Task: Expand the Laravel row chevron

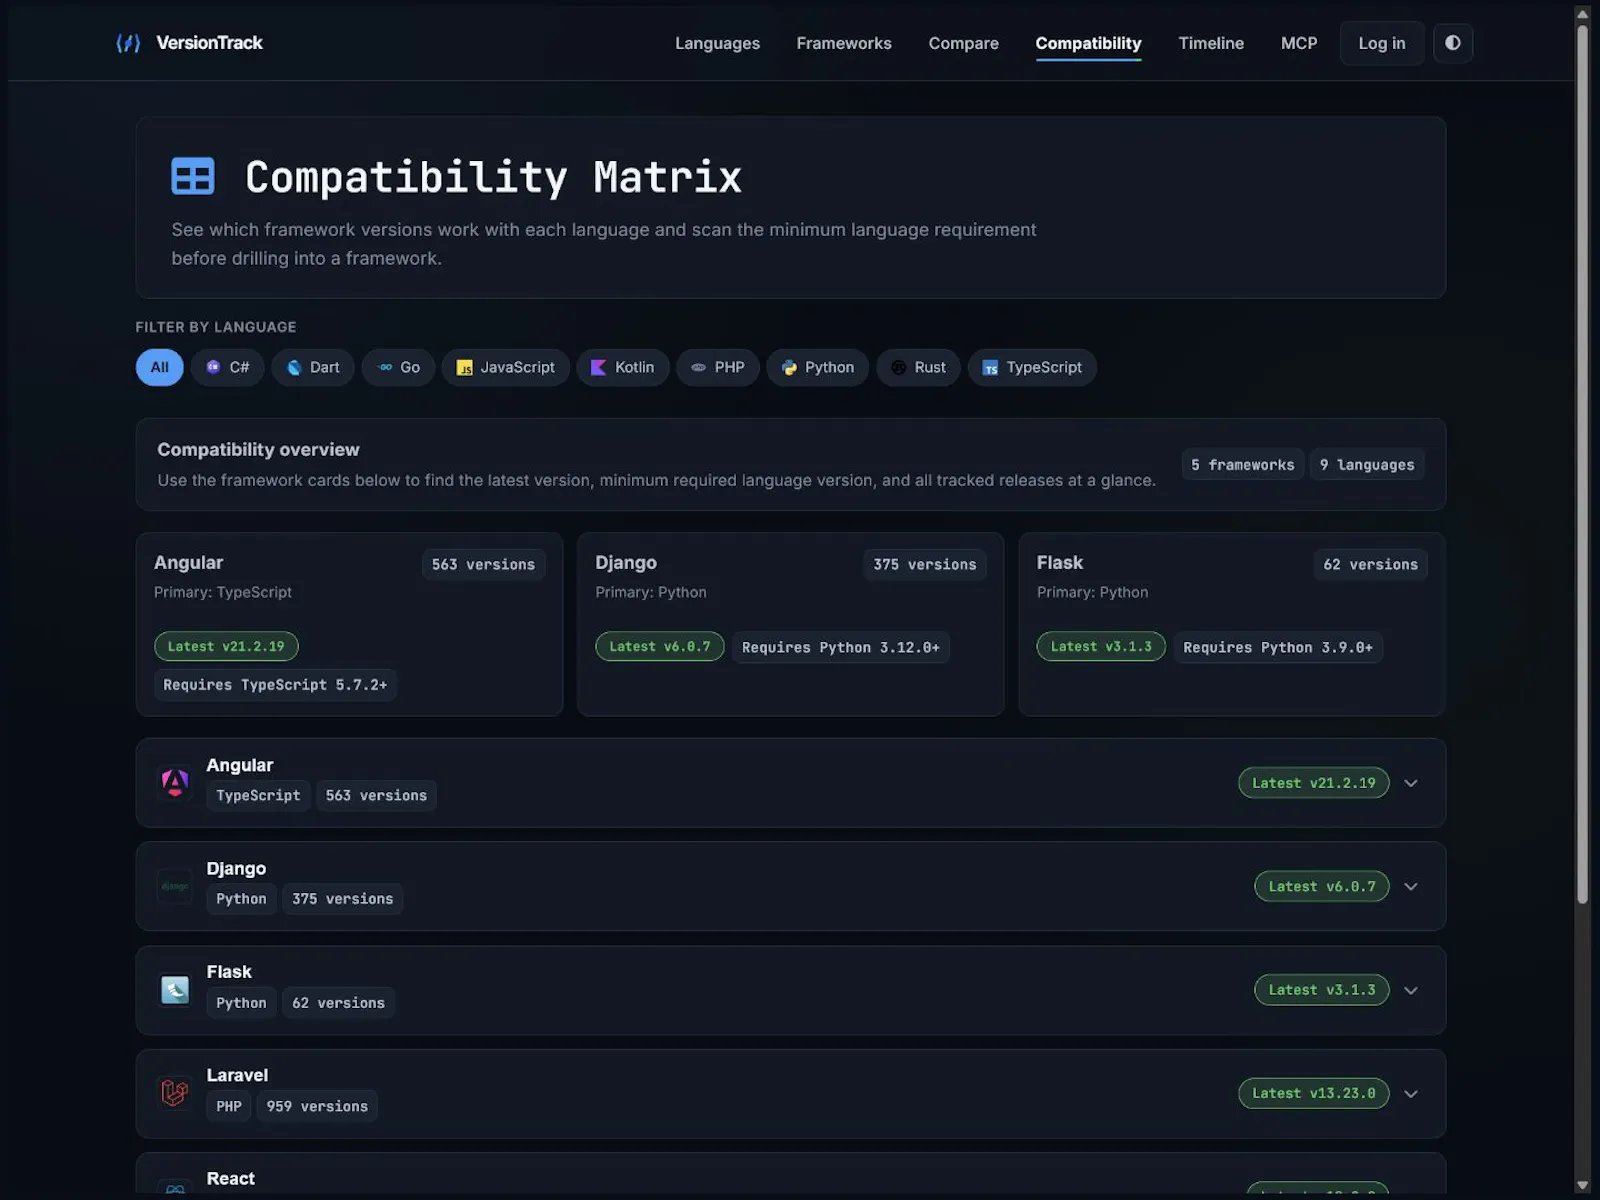Action: click(x=1411, y=1093)
